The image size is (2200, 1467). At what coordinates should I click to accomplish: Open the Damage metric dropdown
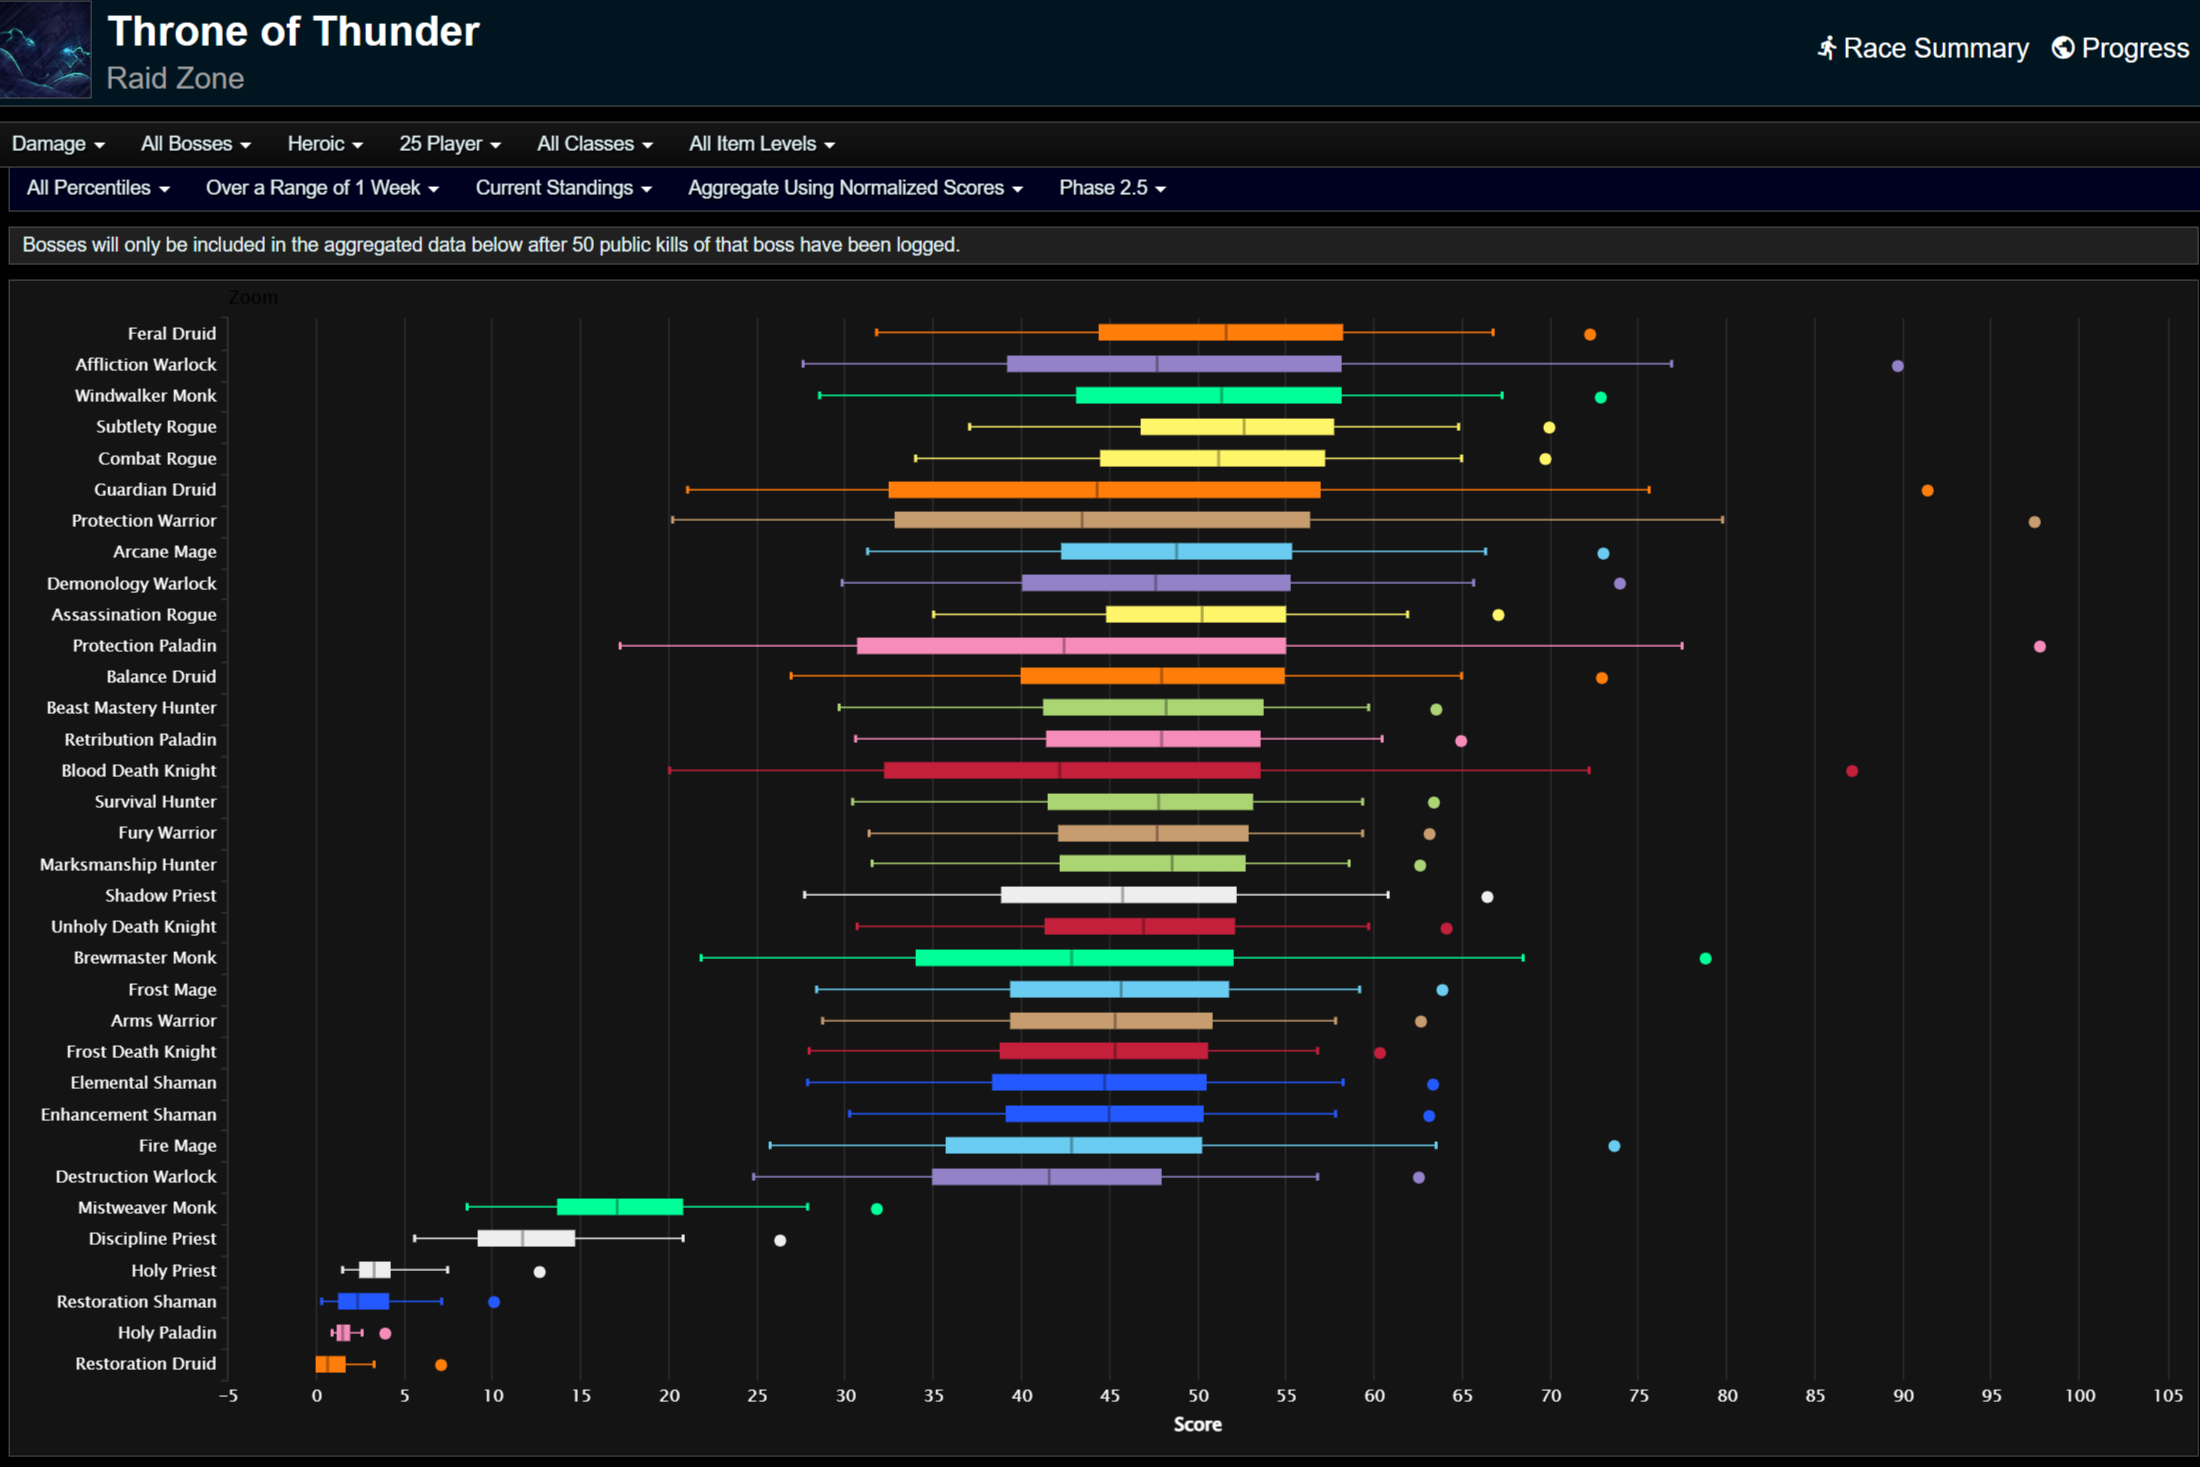58,144
